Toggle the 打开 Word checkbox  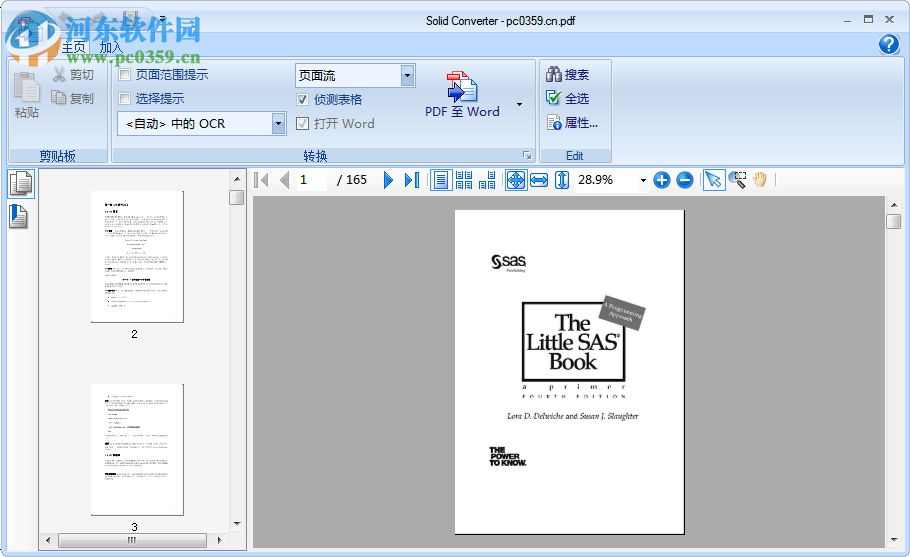pyautogui.click(x=302, y=123)
